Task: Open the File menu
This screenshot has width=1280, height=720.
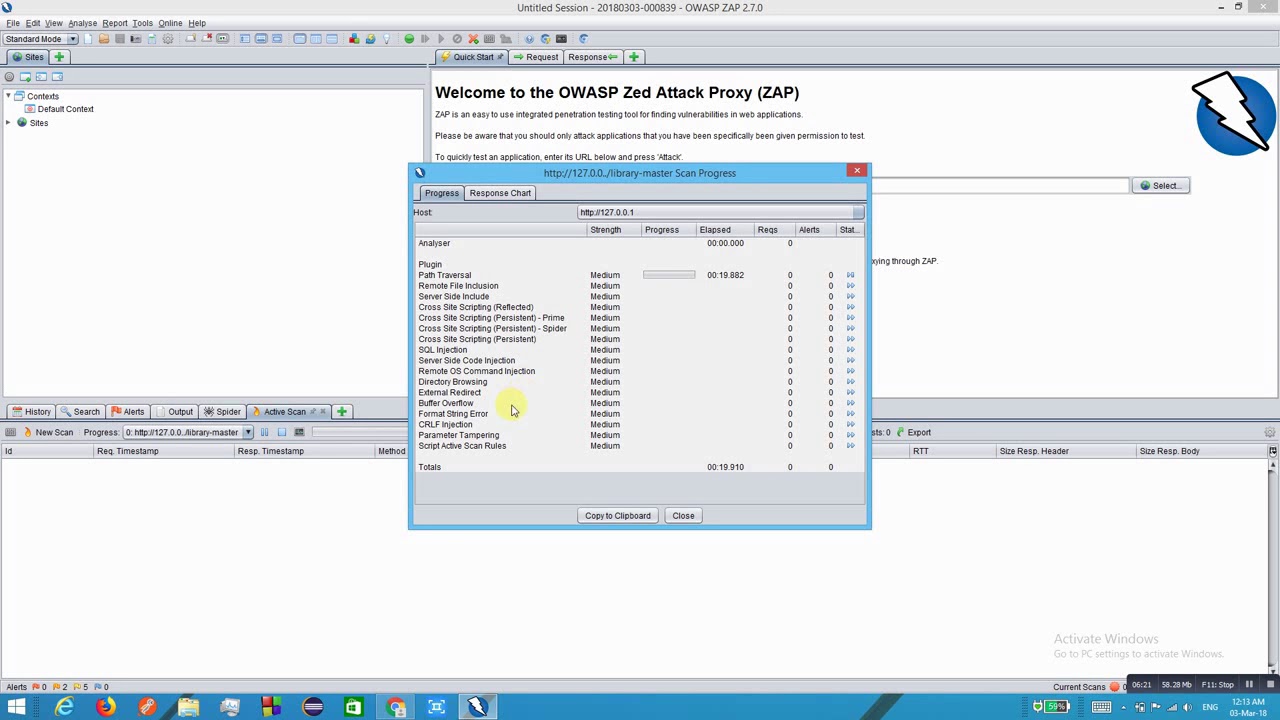Action: pos(13,23)
